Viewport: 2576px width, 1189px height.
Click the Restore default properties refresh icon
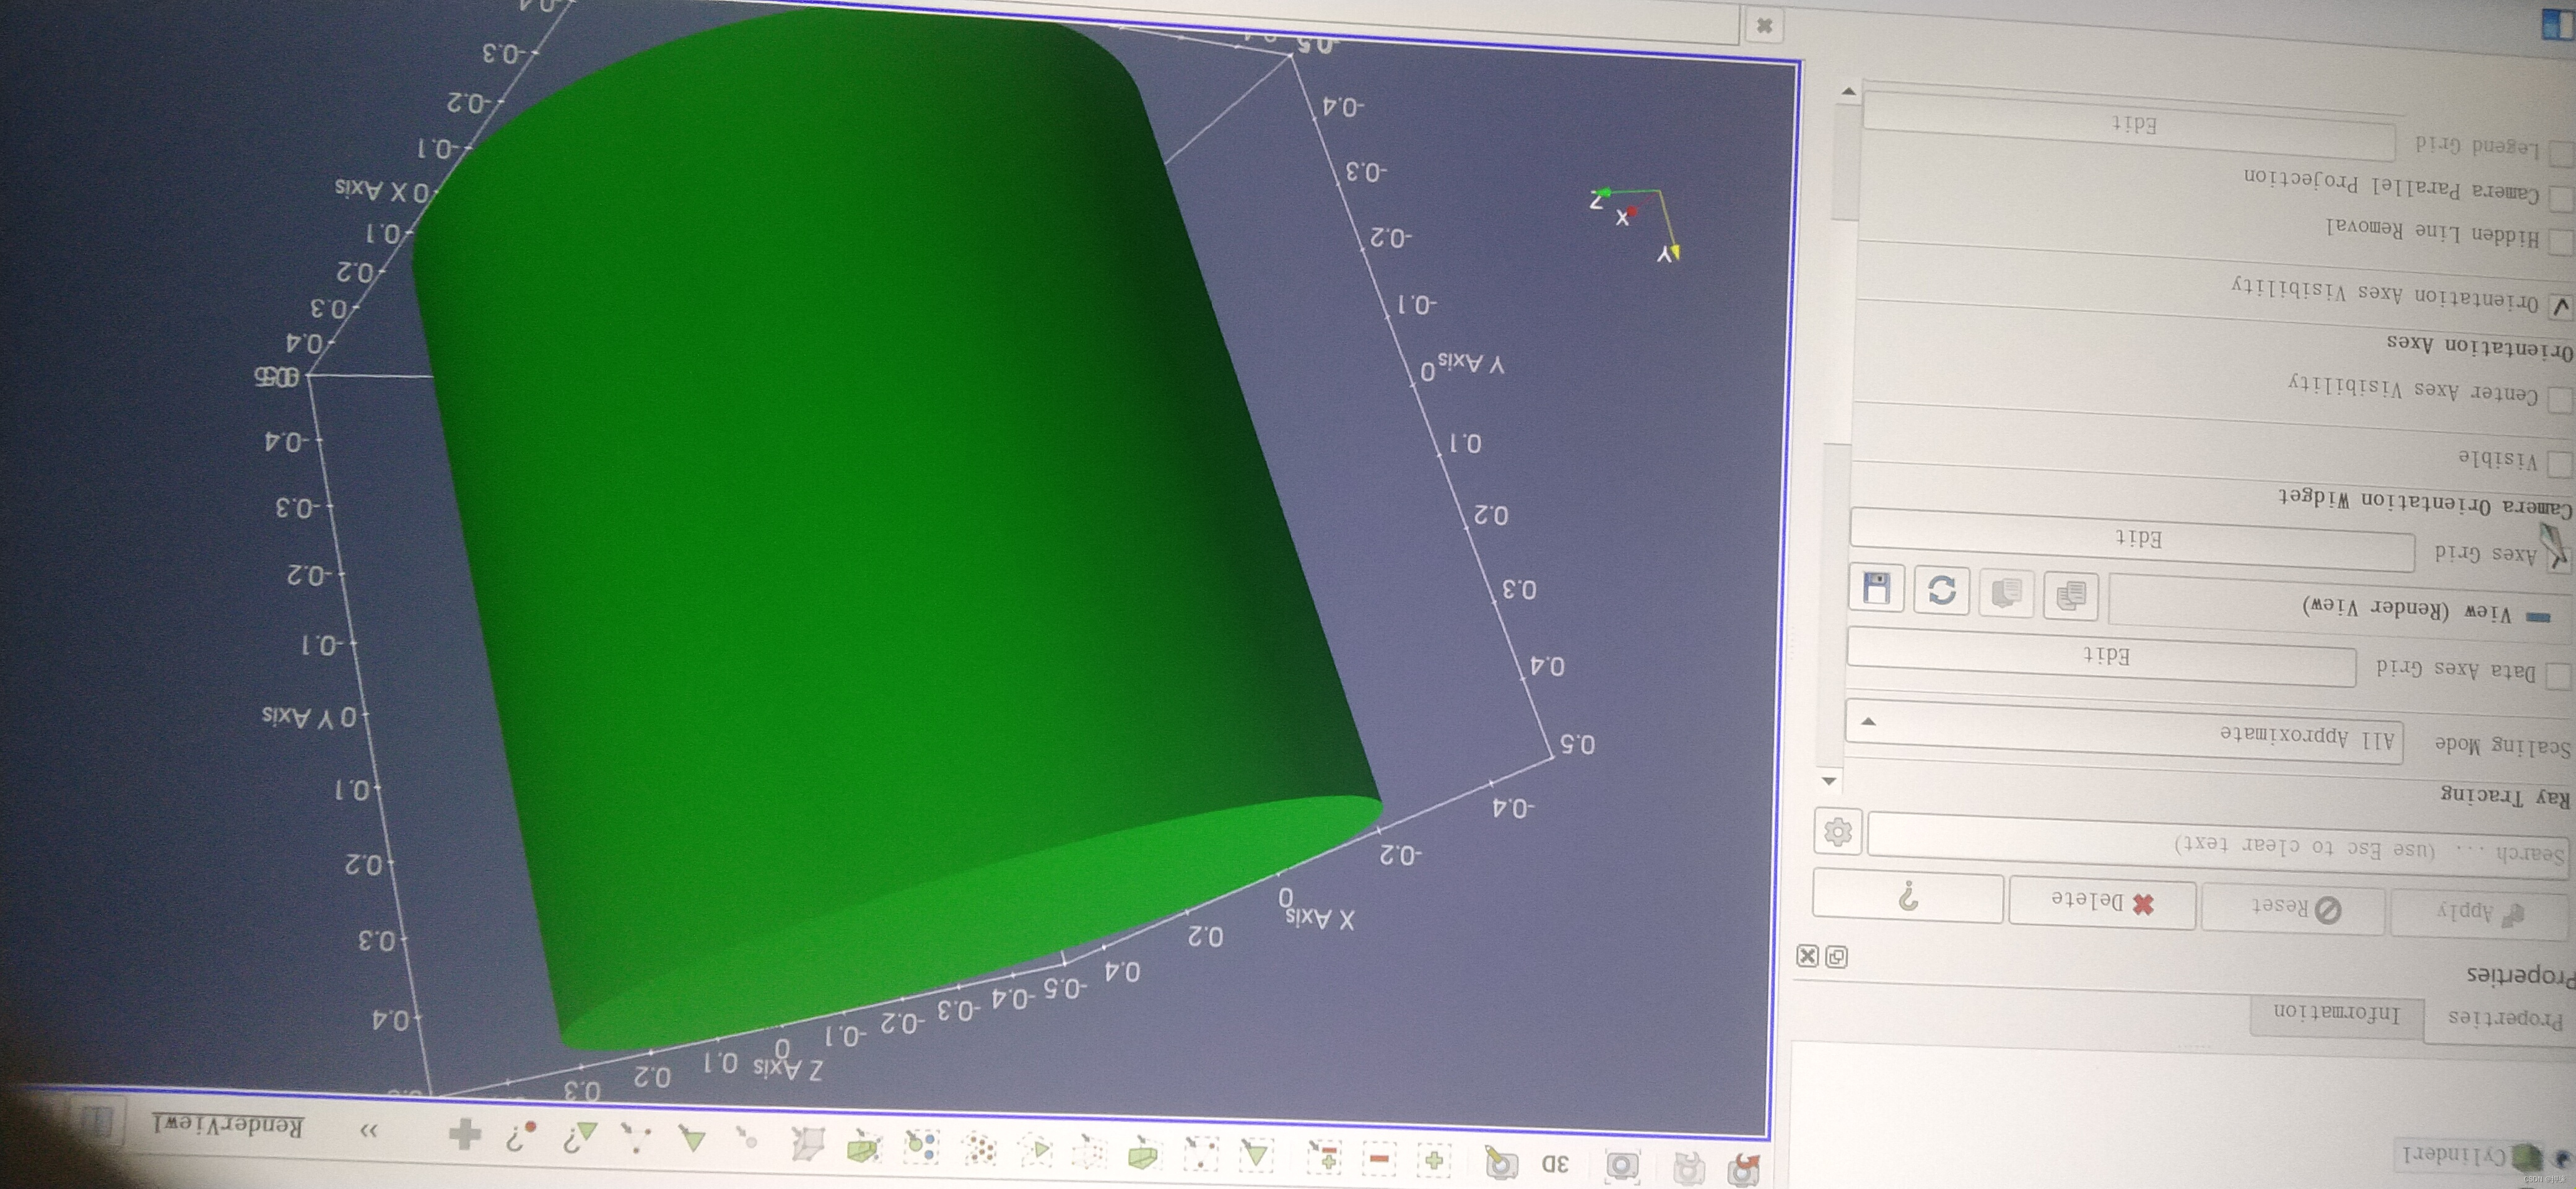1941,590
